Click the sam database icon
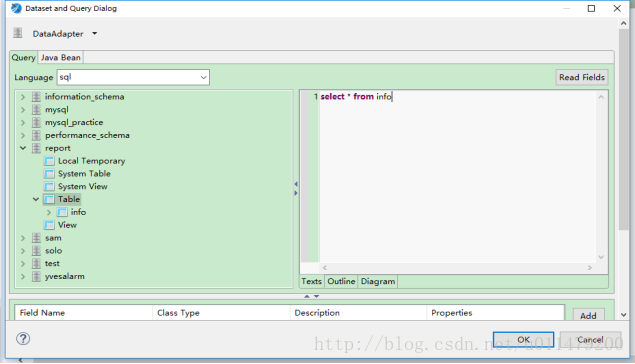 (x=36, y=238)
